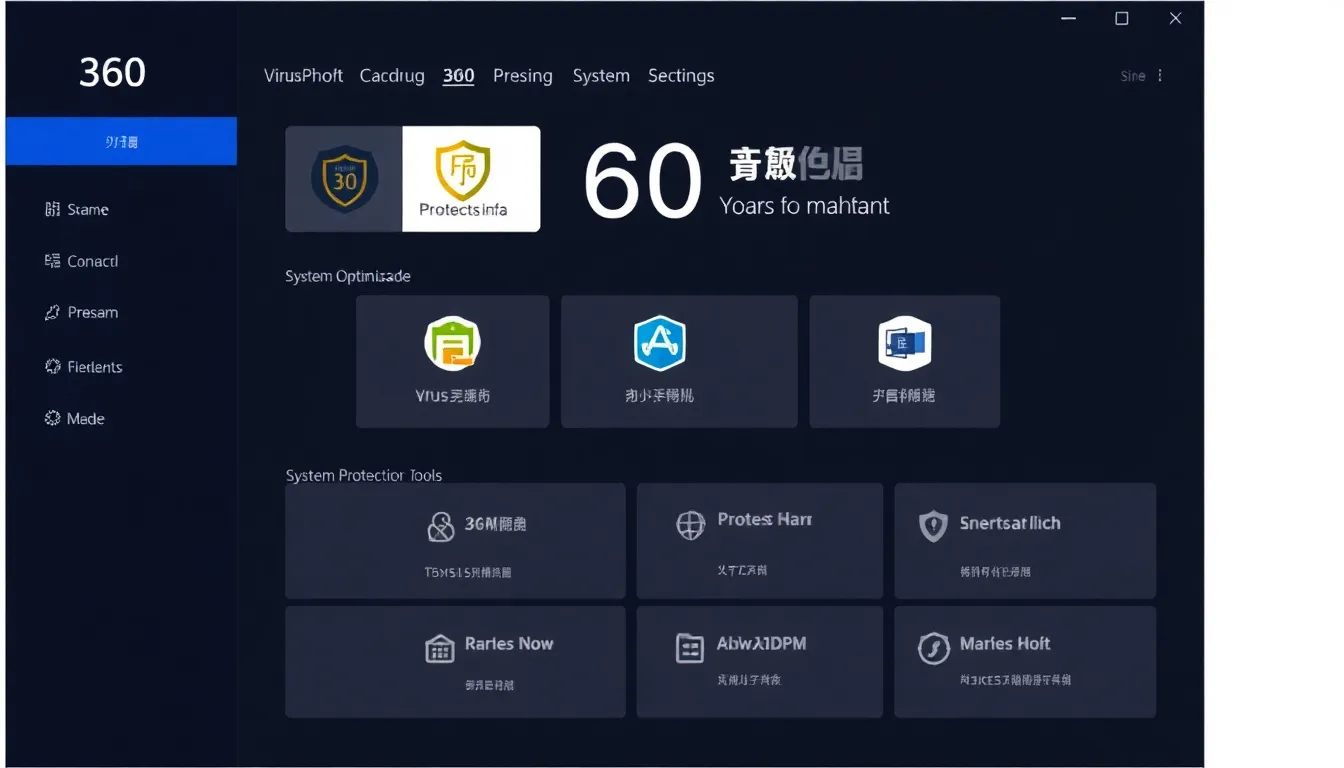The width and height of the screenshot is (1344, 768).
Task: Open the Snertsatllich tool card
Action: 1025,541
